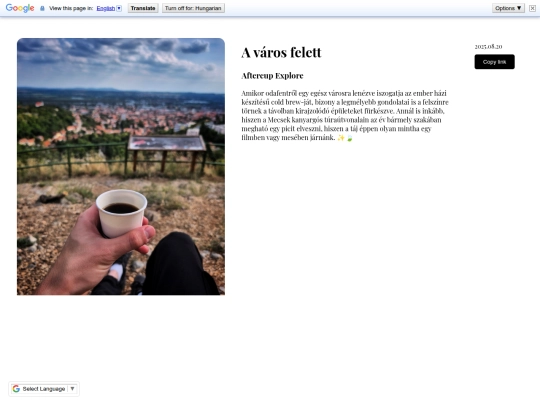Click the arrow on the Select Language widget
The width and height of the screenshot is (540, 405).
[x=72, y=389]
